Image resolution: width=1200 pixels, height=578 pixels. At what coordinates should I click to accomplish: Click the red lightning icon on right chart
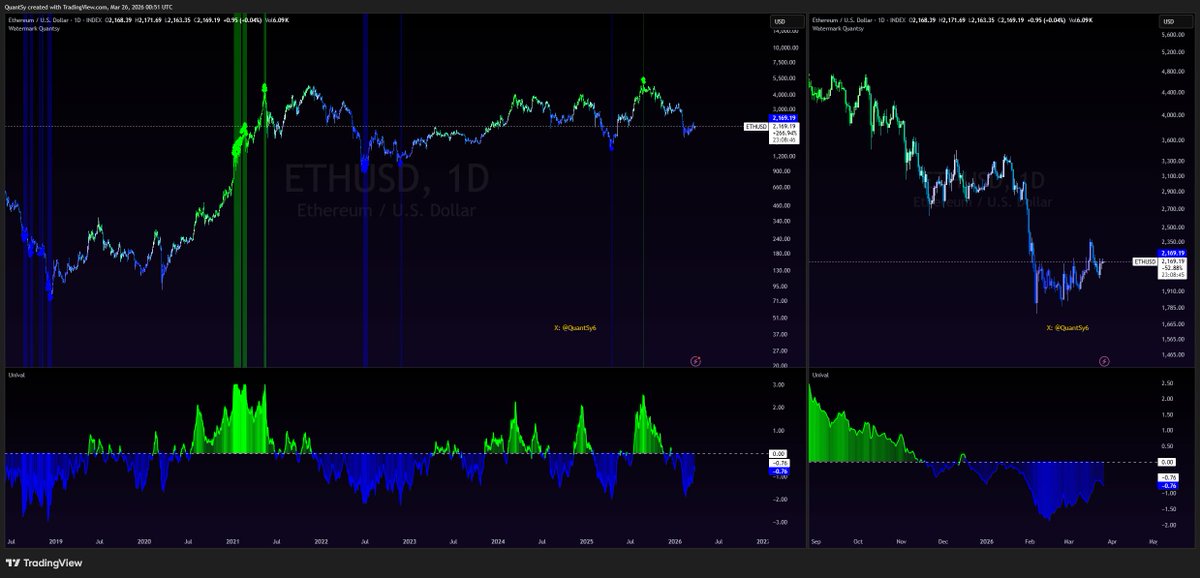click(1103, 359)
